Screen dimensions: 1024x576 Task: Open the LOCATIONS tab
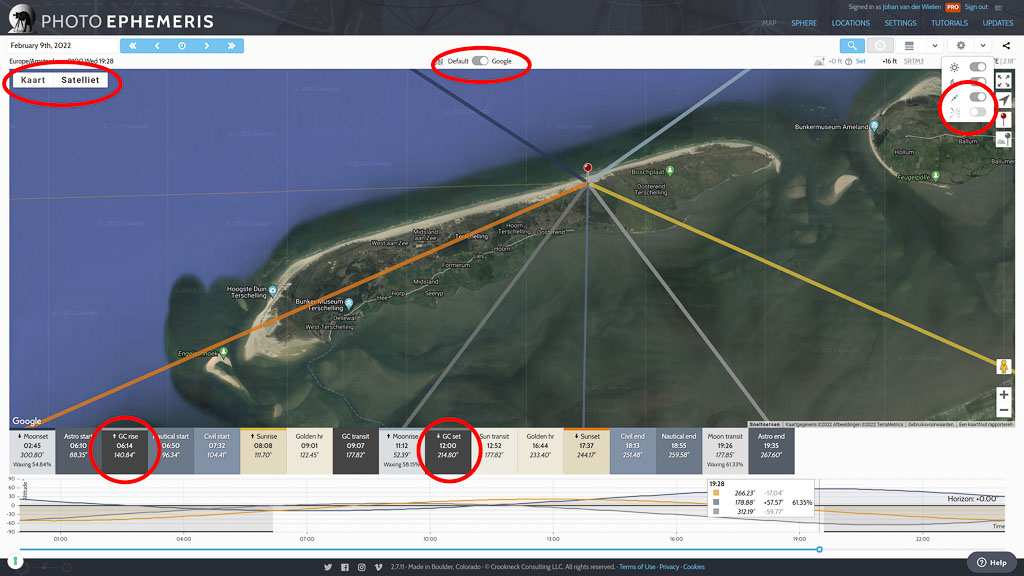pyautogui.click(x=850, y=23)
